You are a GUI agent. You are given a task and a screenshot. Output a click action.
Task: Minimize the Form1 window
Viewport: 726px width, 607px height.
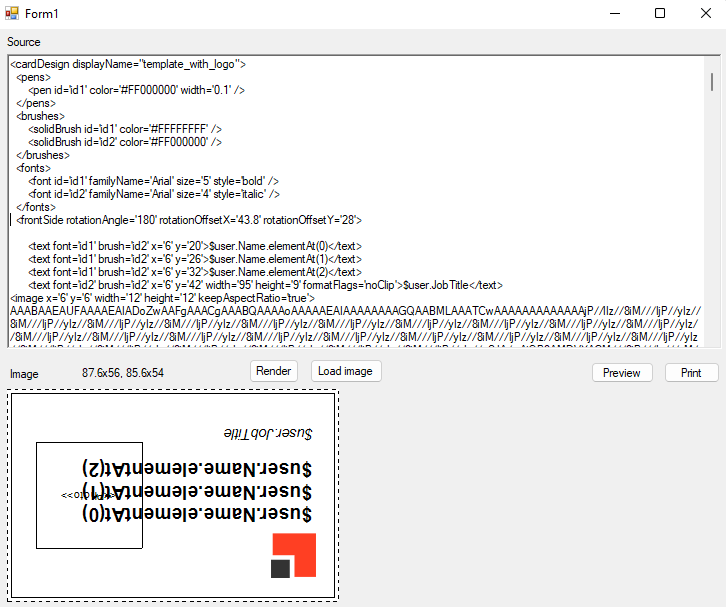(x=613, y=13)
